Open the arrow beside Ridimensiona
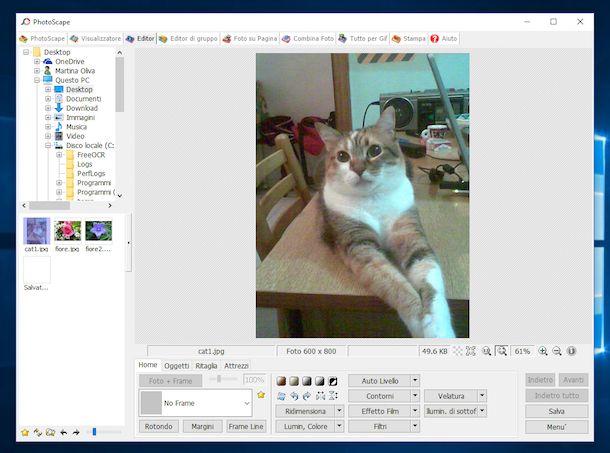Image resolution: width=610 pixels, height=453 pixels. [339, 411]
